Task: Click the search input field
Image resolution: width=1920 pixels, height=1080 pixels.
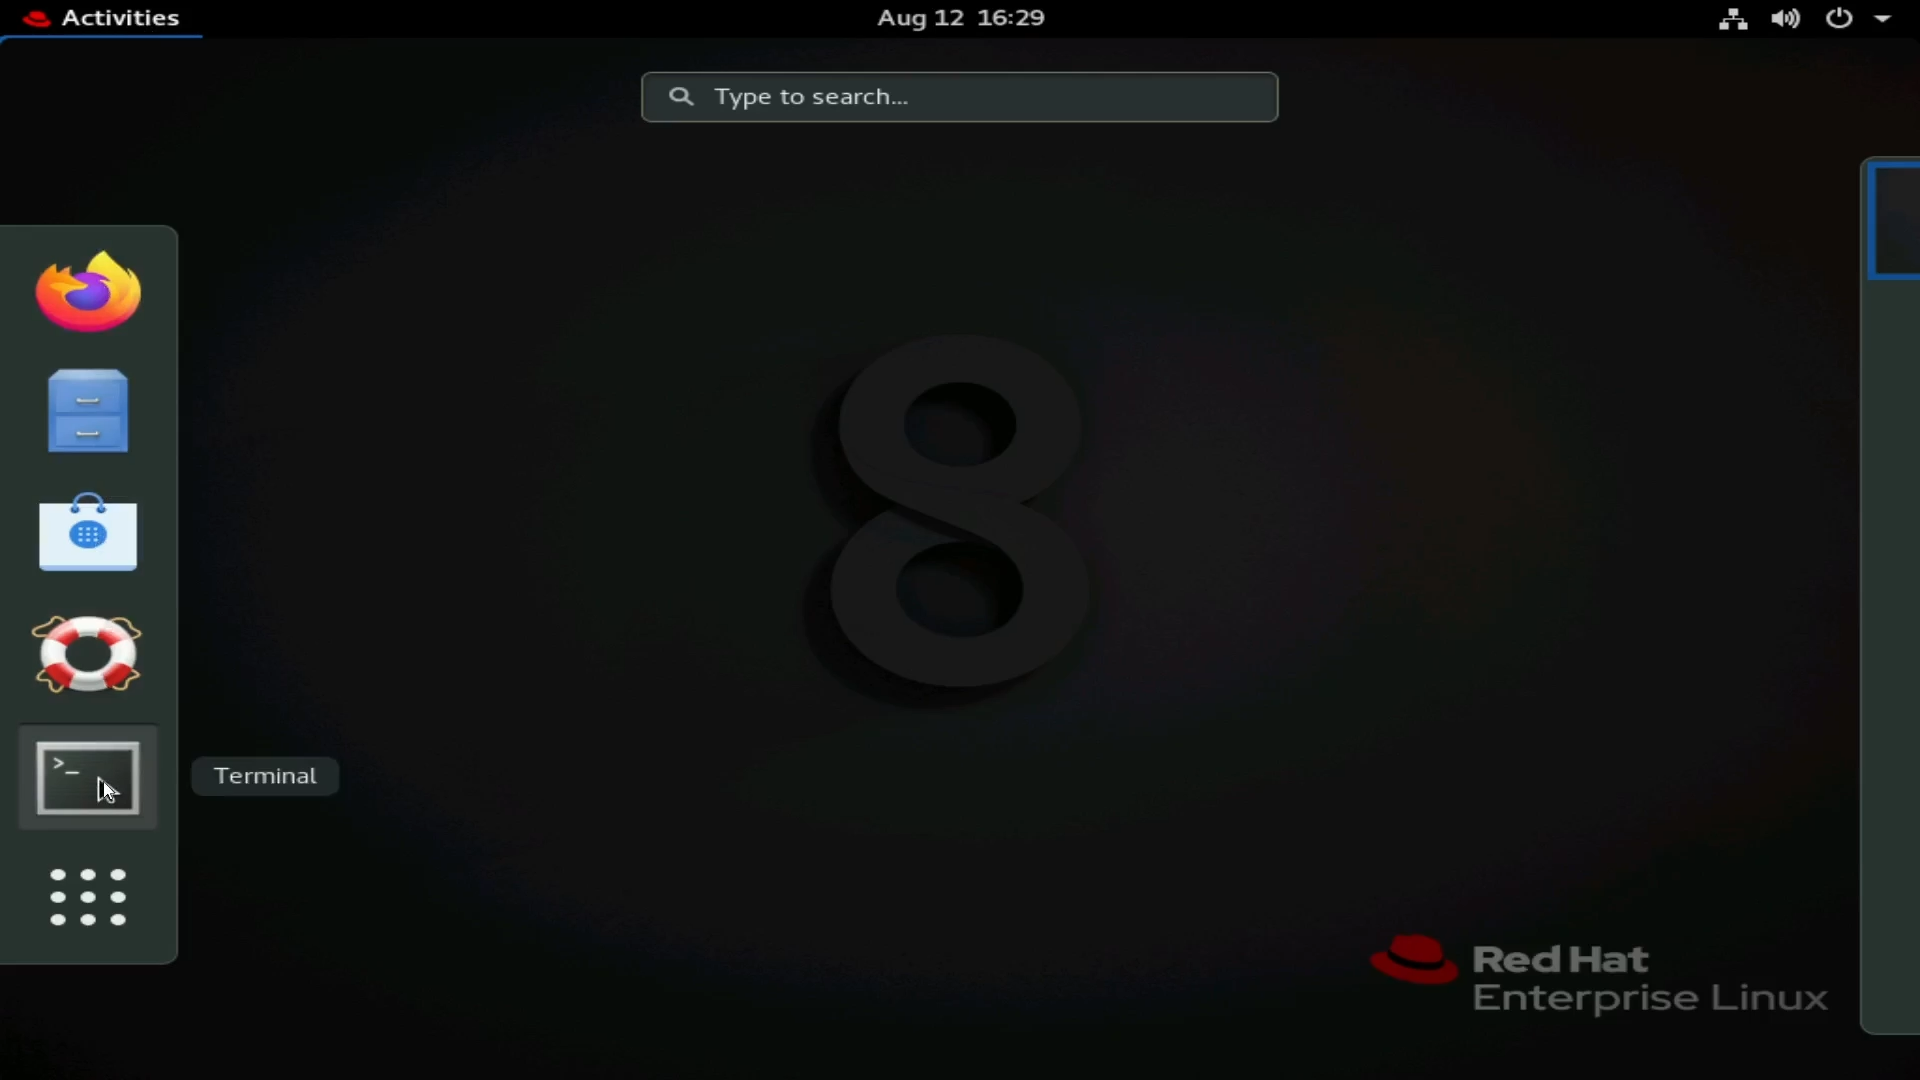Action: point(959,95)
